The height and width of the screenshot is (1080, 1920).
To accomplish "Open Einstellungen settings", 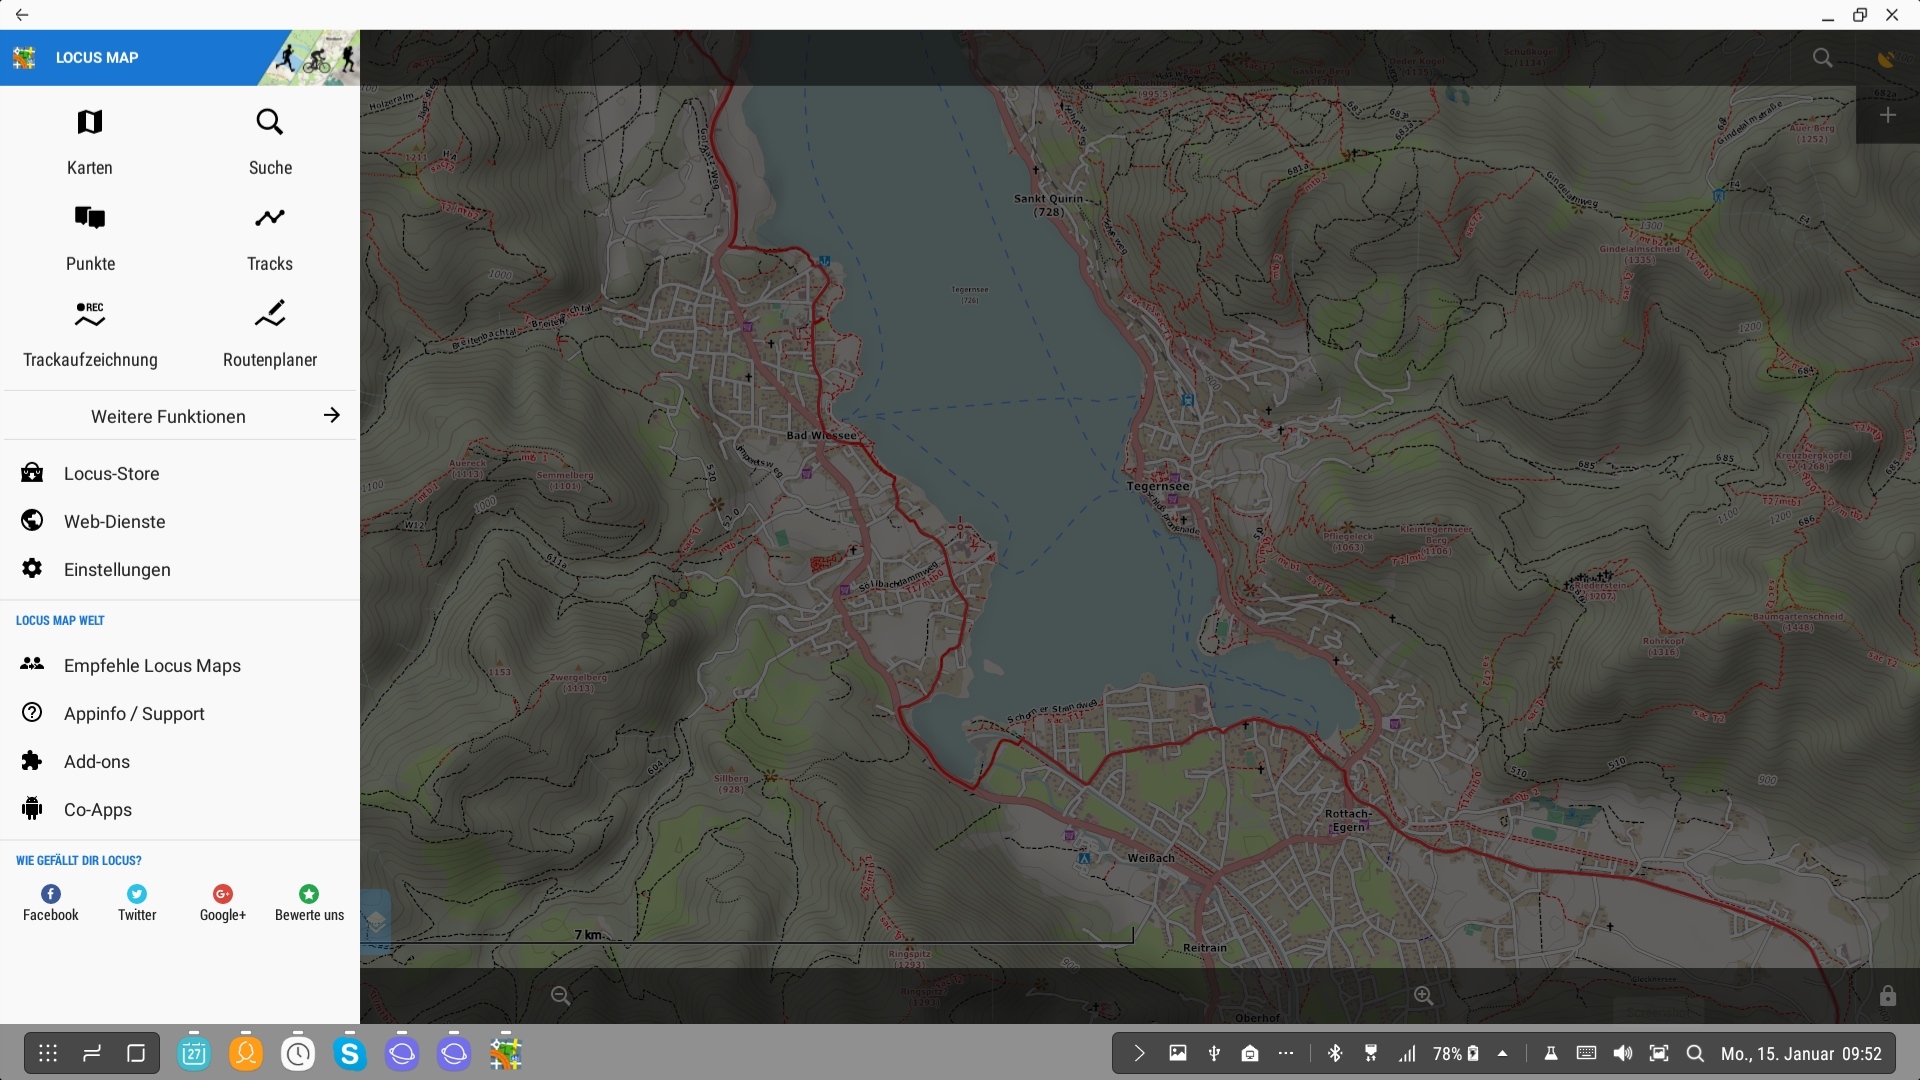I will (x=117, y=570).
